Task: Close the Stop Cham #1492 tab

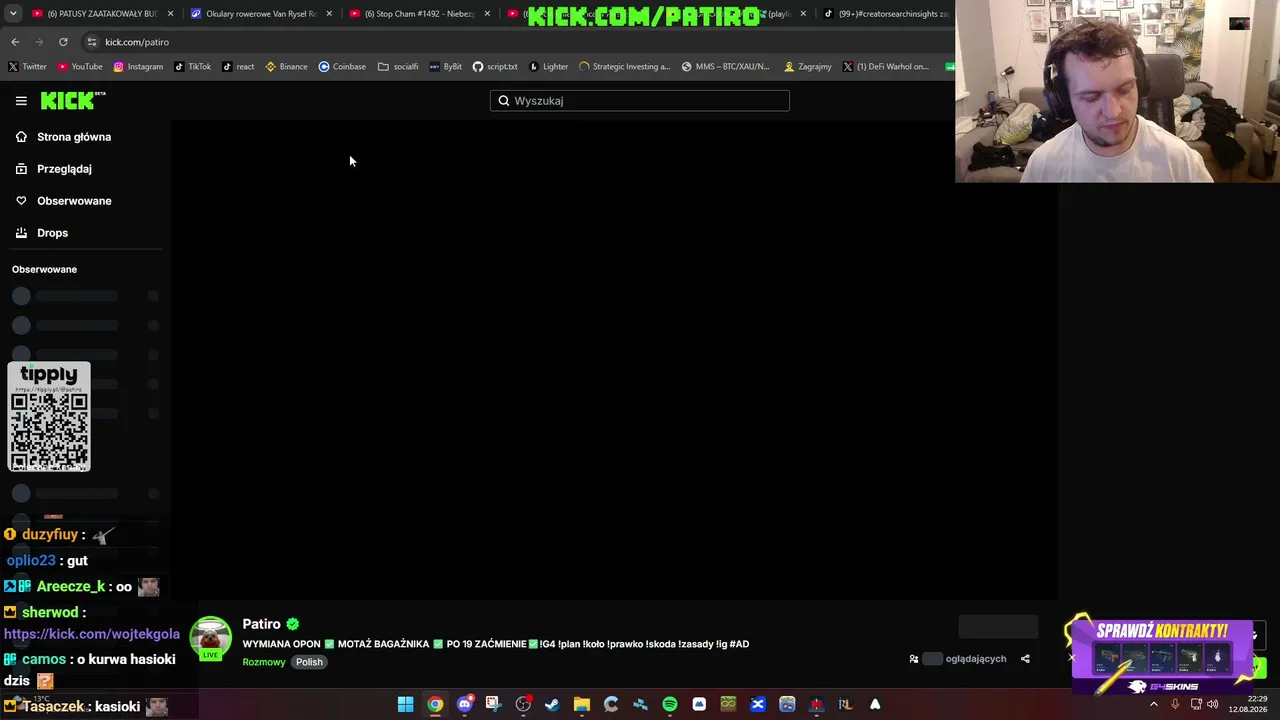Action: coord(487,14)
